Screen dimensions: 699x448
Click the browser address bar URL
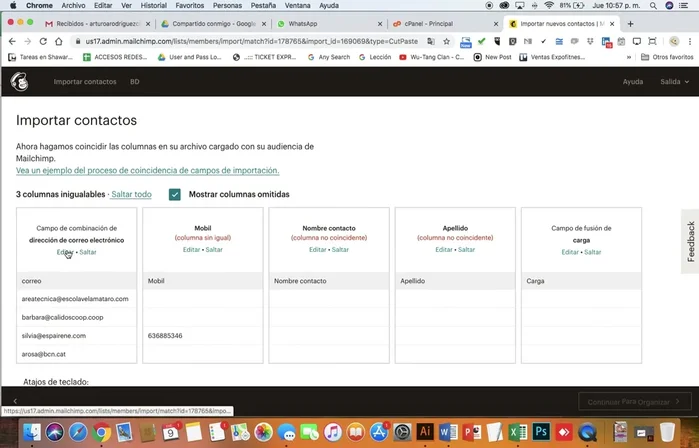tap(251, 41)
